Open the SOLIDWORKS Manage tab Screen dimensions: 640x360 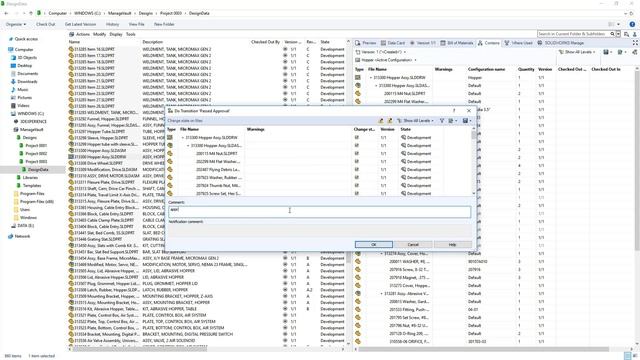[x=561, y=43]
